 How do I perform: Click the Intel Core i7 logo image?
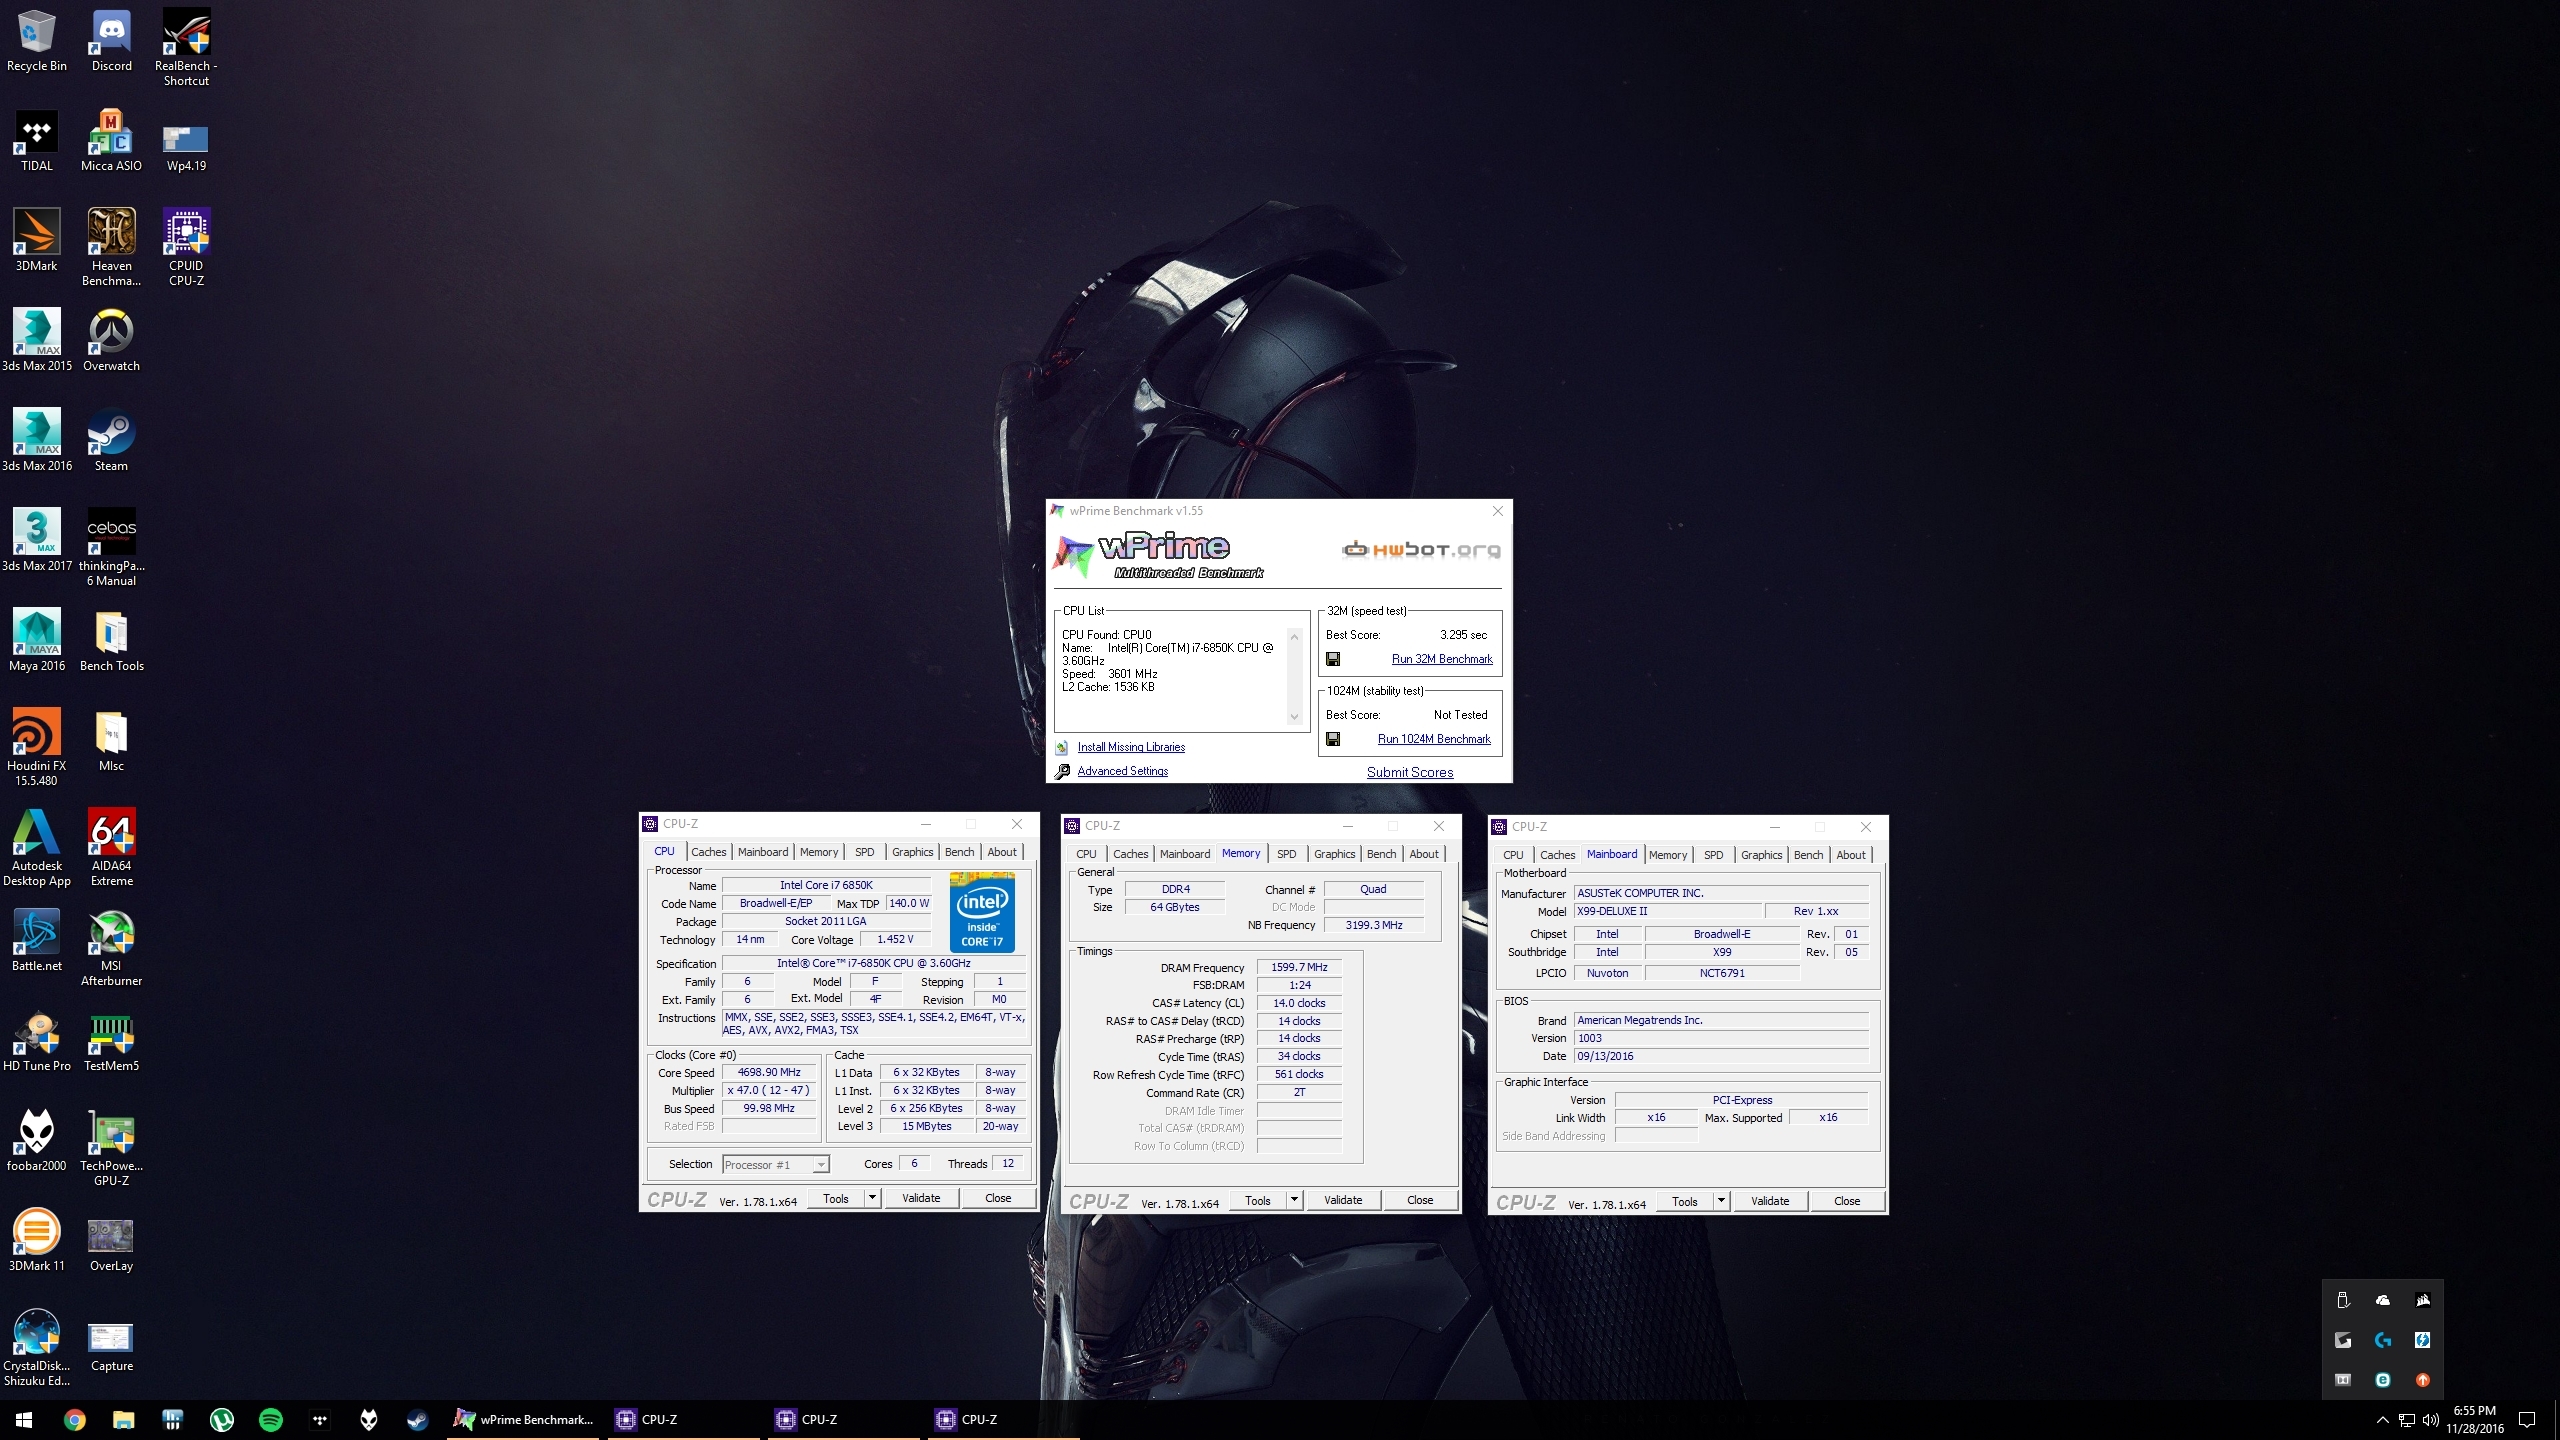(982, 912)
